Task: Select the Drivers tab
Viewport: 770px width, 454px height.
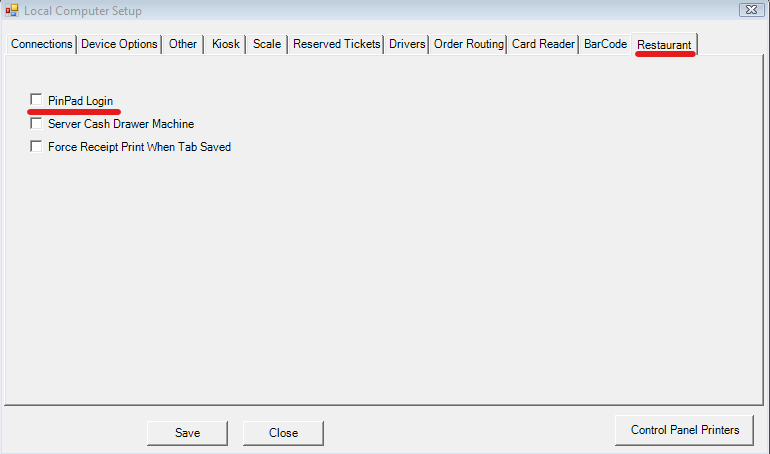Action: tap(407, 44)
